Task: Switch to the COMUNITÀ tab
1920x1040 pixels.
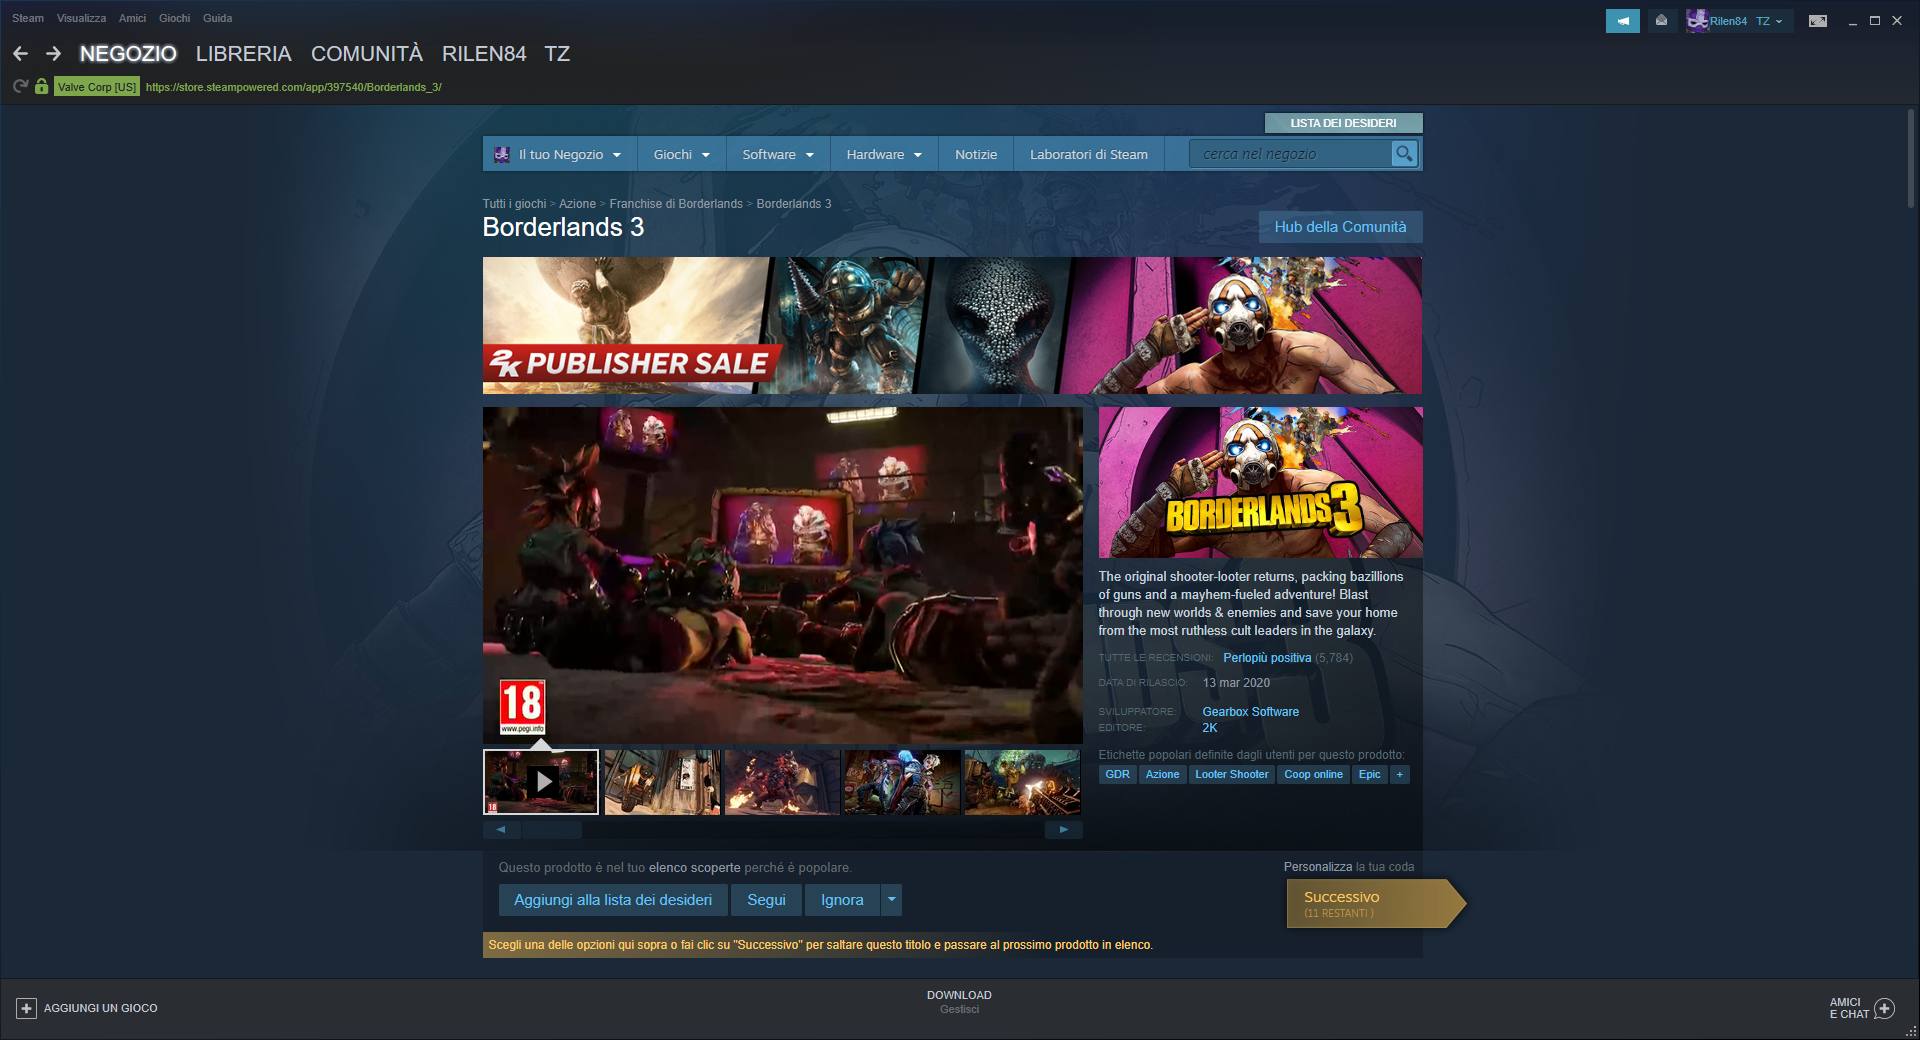Action: [367, 54]
